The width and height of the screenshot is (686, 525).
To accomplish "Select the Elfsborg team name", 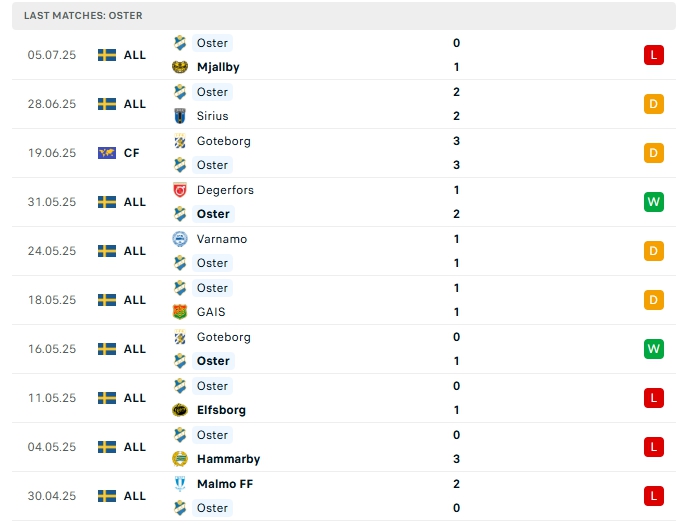I will 221,410.
